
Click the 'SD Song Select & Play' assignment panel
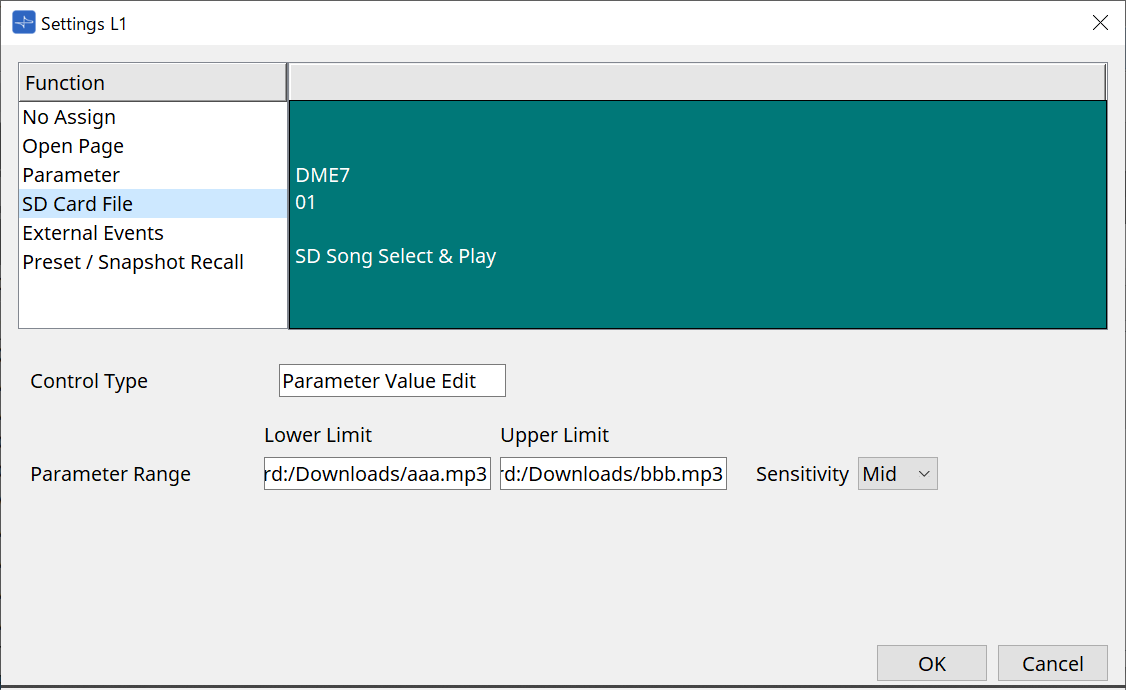[395, 256]
